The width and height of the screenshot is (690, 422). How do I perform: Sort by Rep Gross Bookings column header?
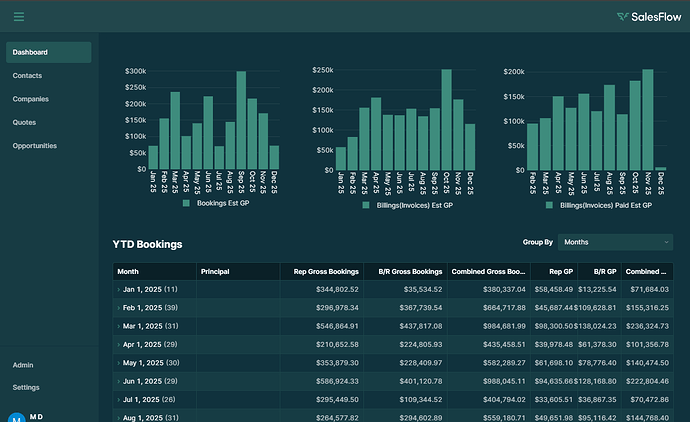(x=326, y=271)
